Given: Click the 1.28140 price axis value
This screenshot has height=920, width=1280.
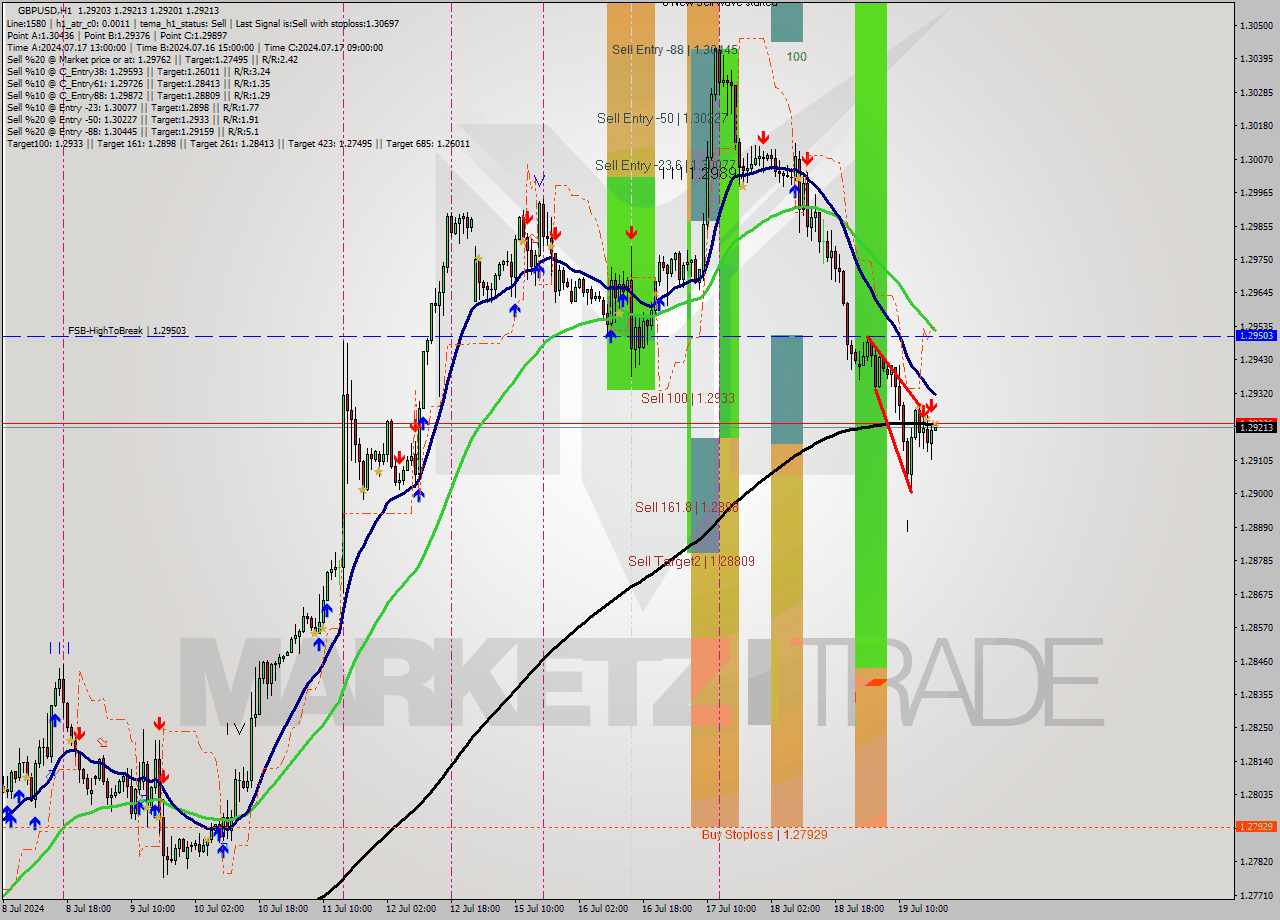Looking at the screenshot, I should pyautogui.click(x=1256, y=761).
